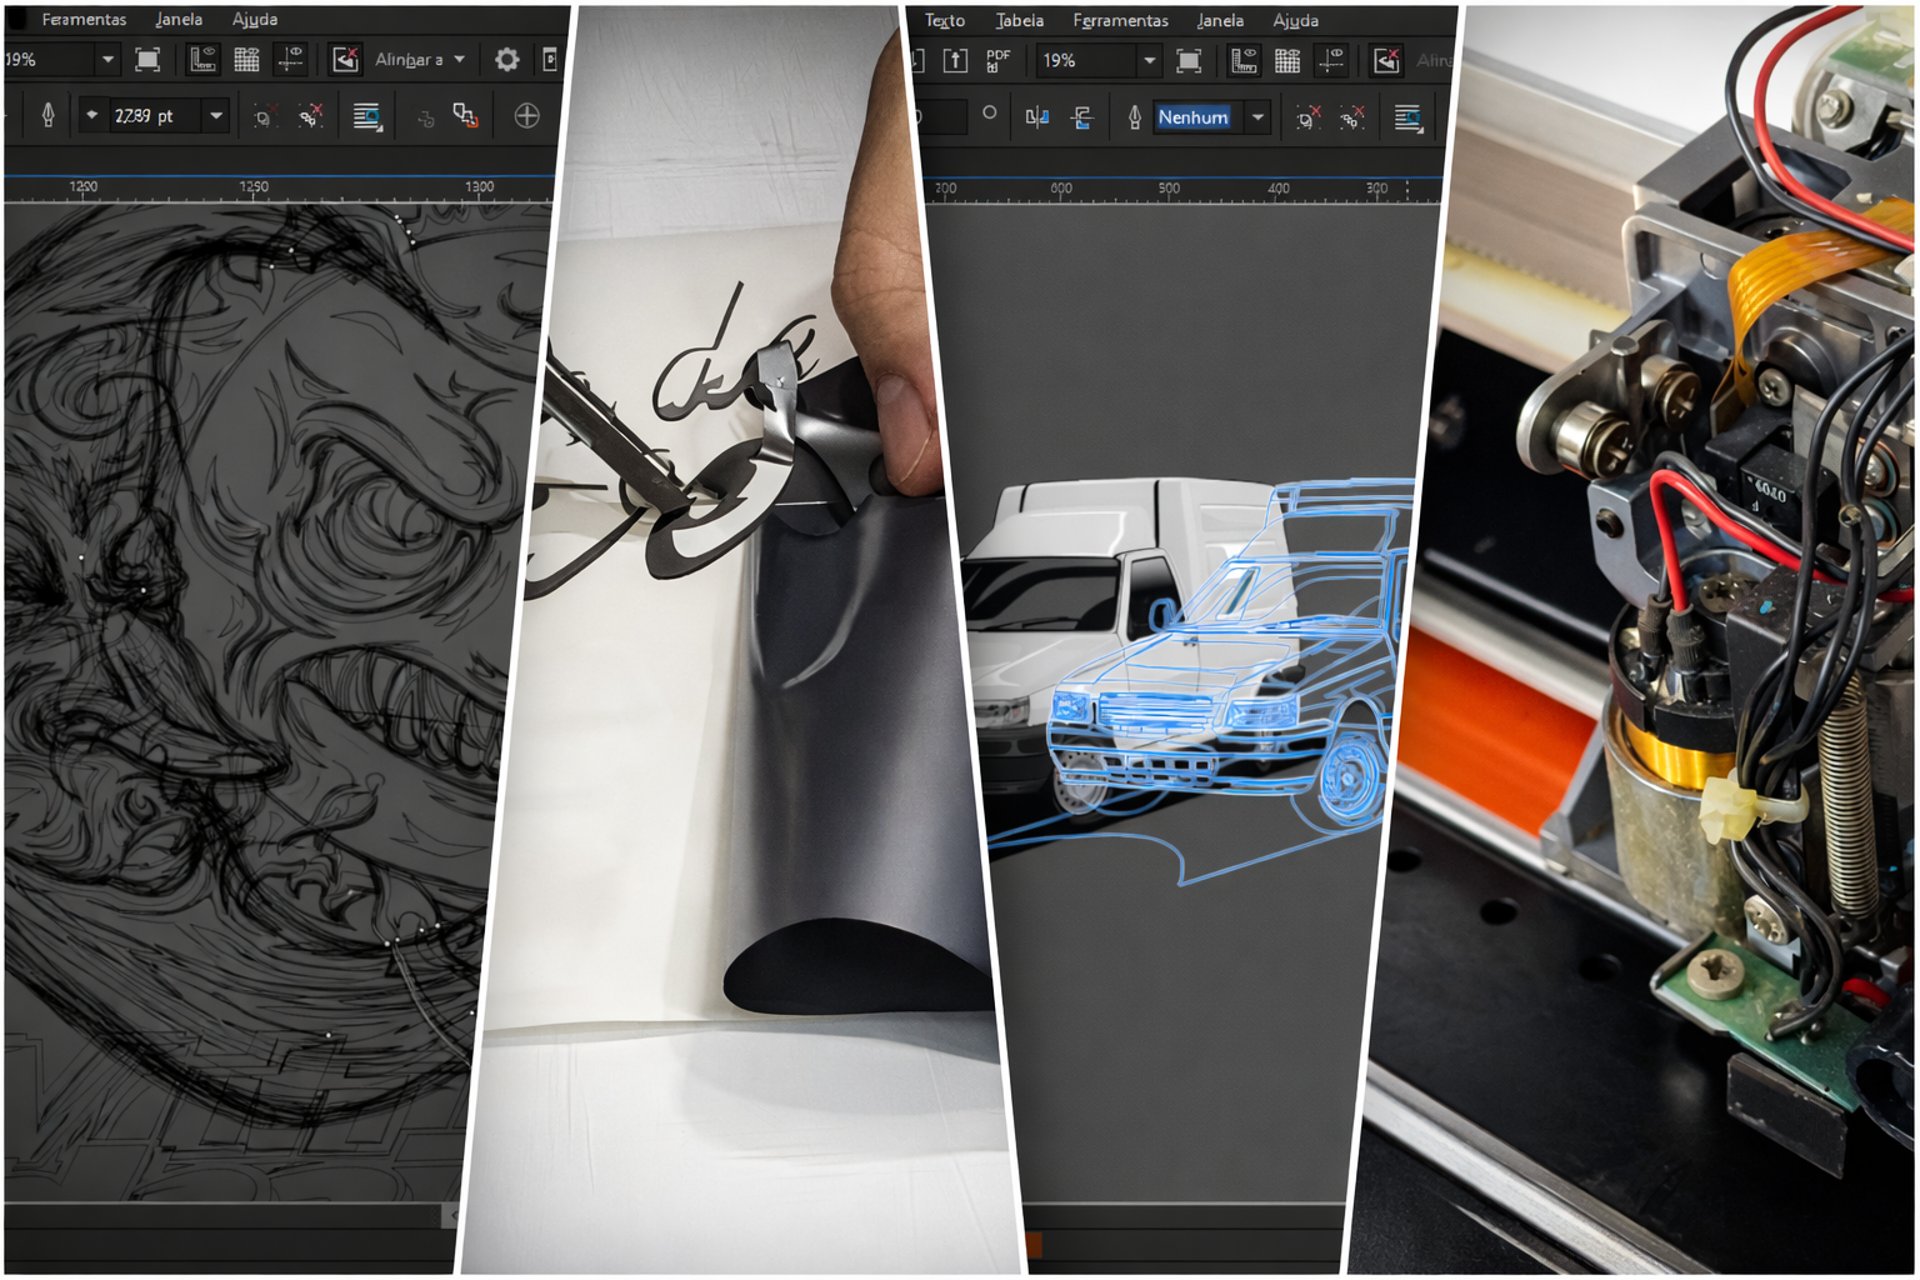
Task: Open the Texto menu
Action: pyautogui.click(x=944, y=20)
